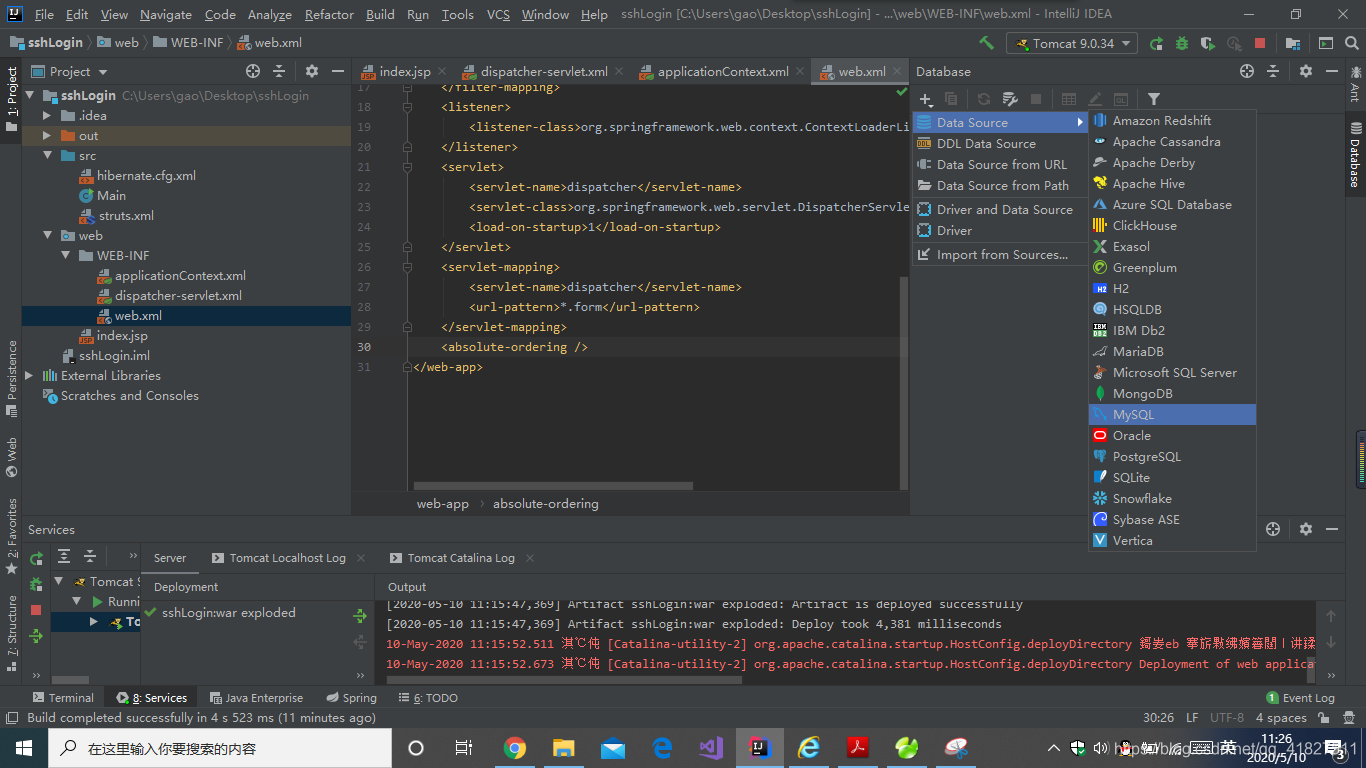This screenshot has width=1366, height=768.
Task: Open Java Enterprise tool window button
Action: click(255, 698)
